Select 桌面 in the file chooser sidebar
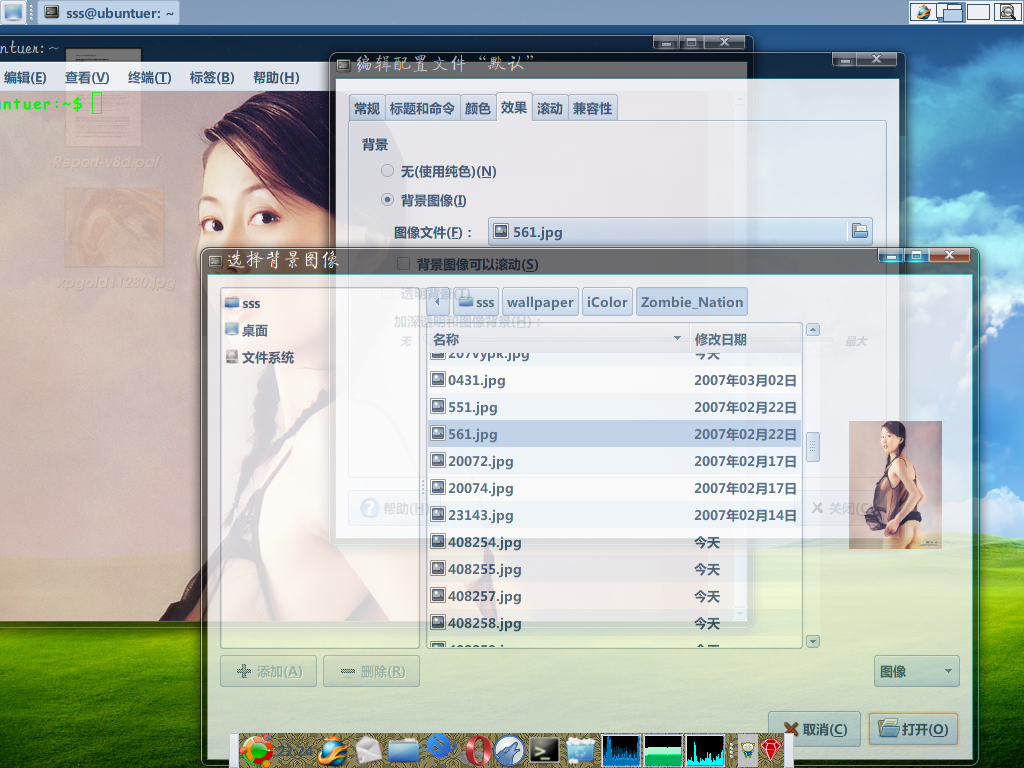Screen dimensions: 1024x768 tap(246, 330)
